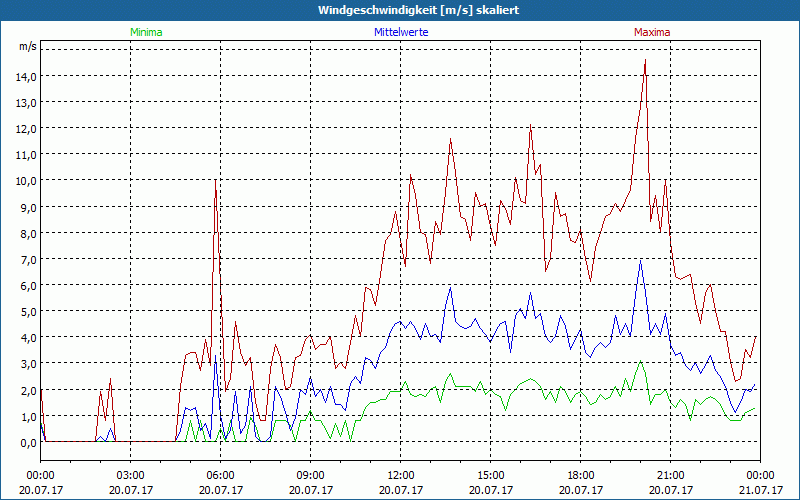The height and width of the screenshot is (500, 800).
Task: Click the 06:00 time axis label
Action: (220, 475)
